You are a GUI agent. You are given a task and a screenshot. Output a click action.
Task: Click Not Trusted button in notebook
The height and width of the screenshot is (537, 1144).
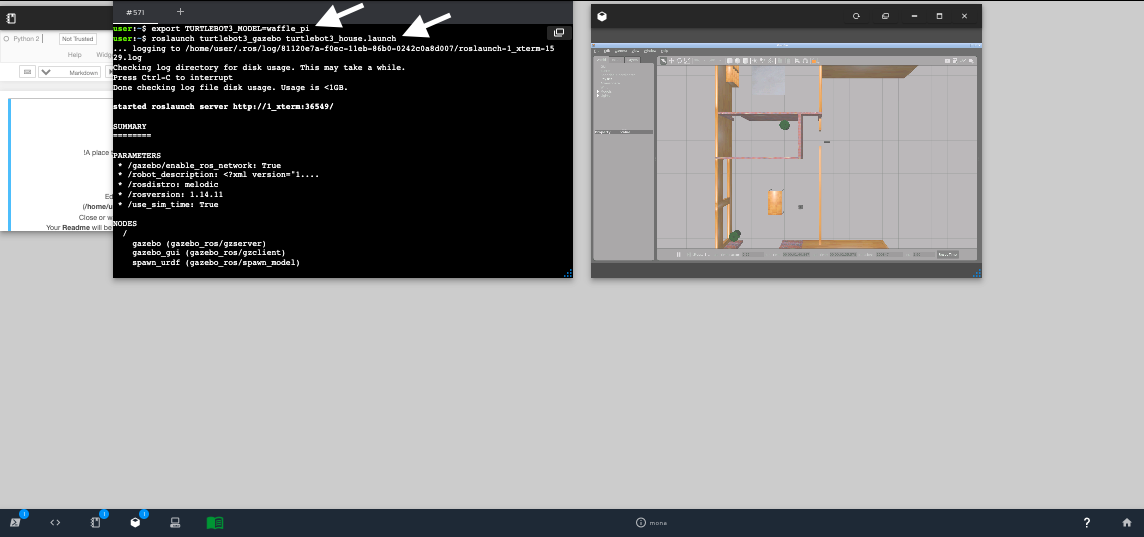[77, 39]
